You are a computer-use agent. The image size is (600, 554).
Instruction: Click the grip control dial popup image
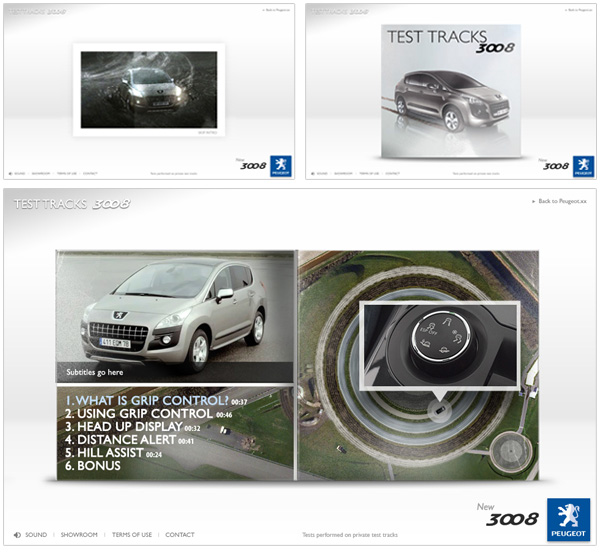(x=440, y=345)
